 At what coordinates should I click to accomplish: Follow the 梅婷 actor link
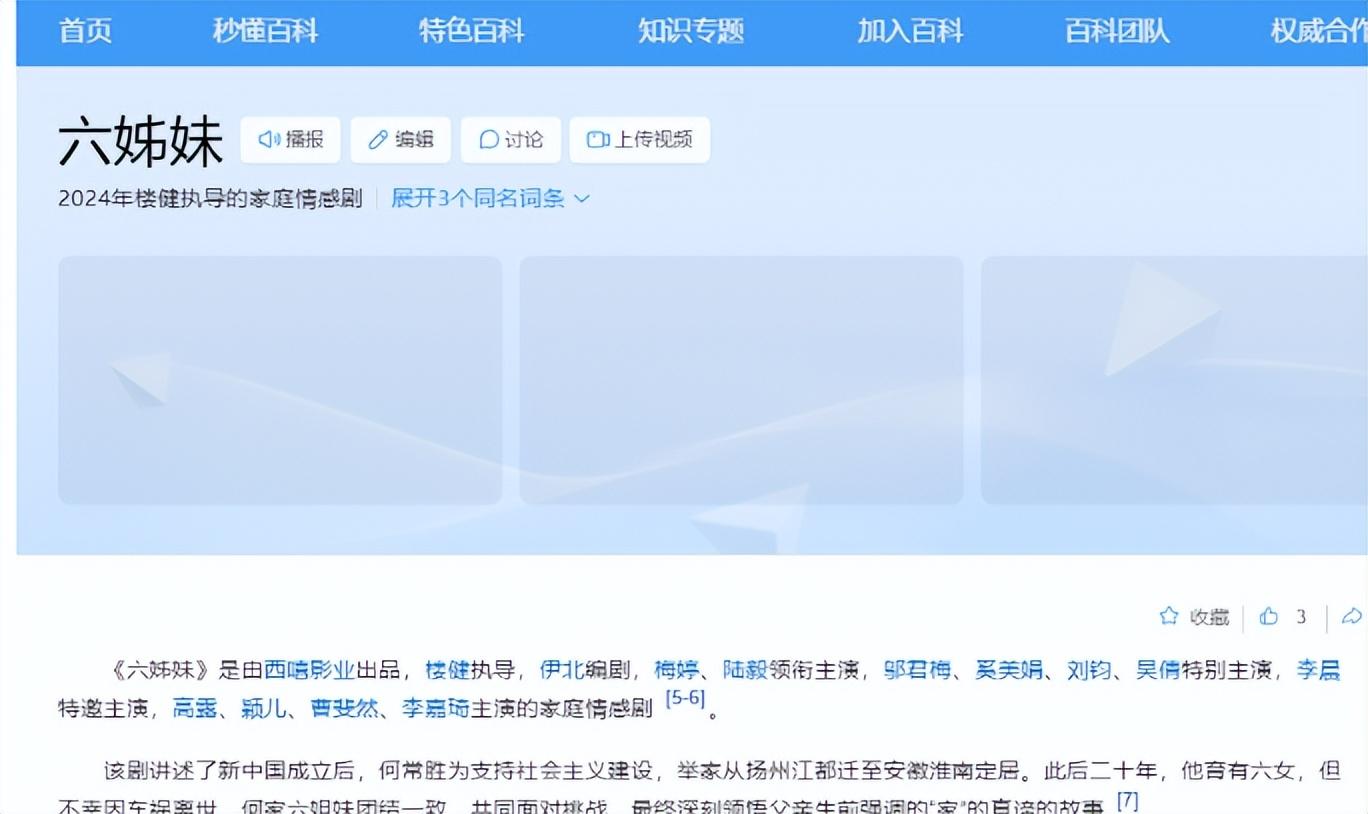point(675,670)
